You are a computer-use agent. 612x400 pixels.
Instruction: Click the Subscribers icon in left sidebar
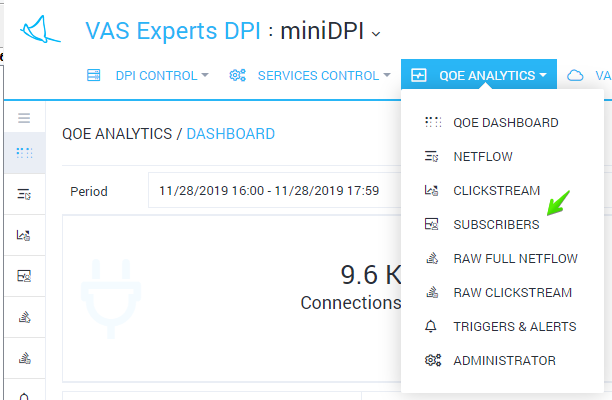pos(24,276)
